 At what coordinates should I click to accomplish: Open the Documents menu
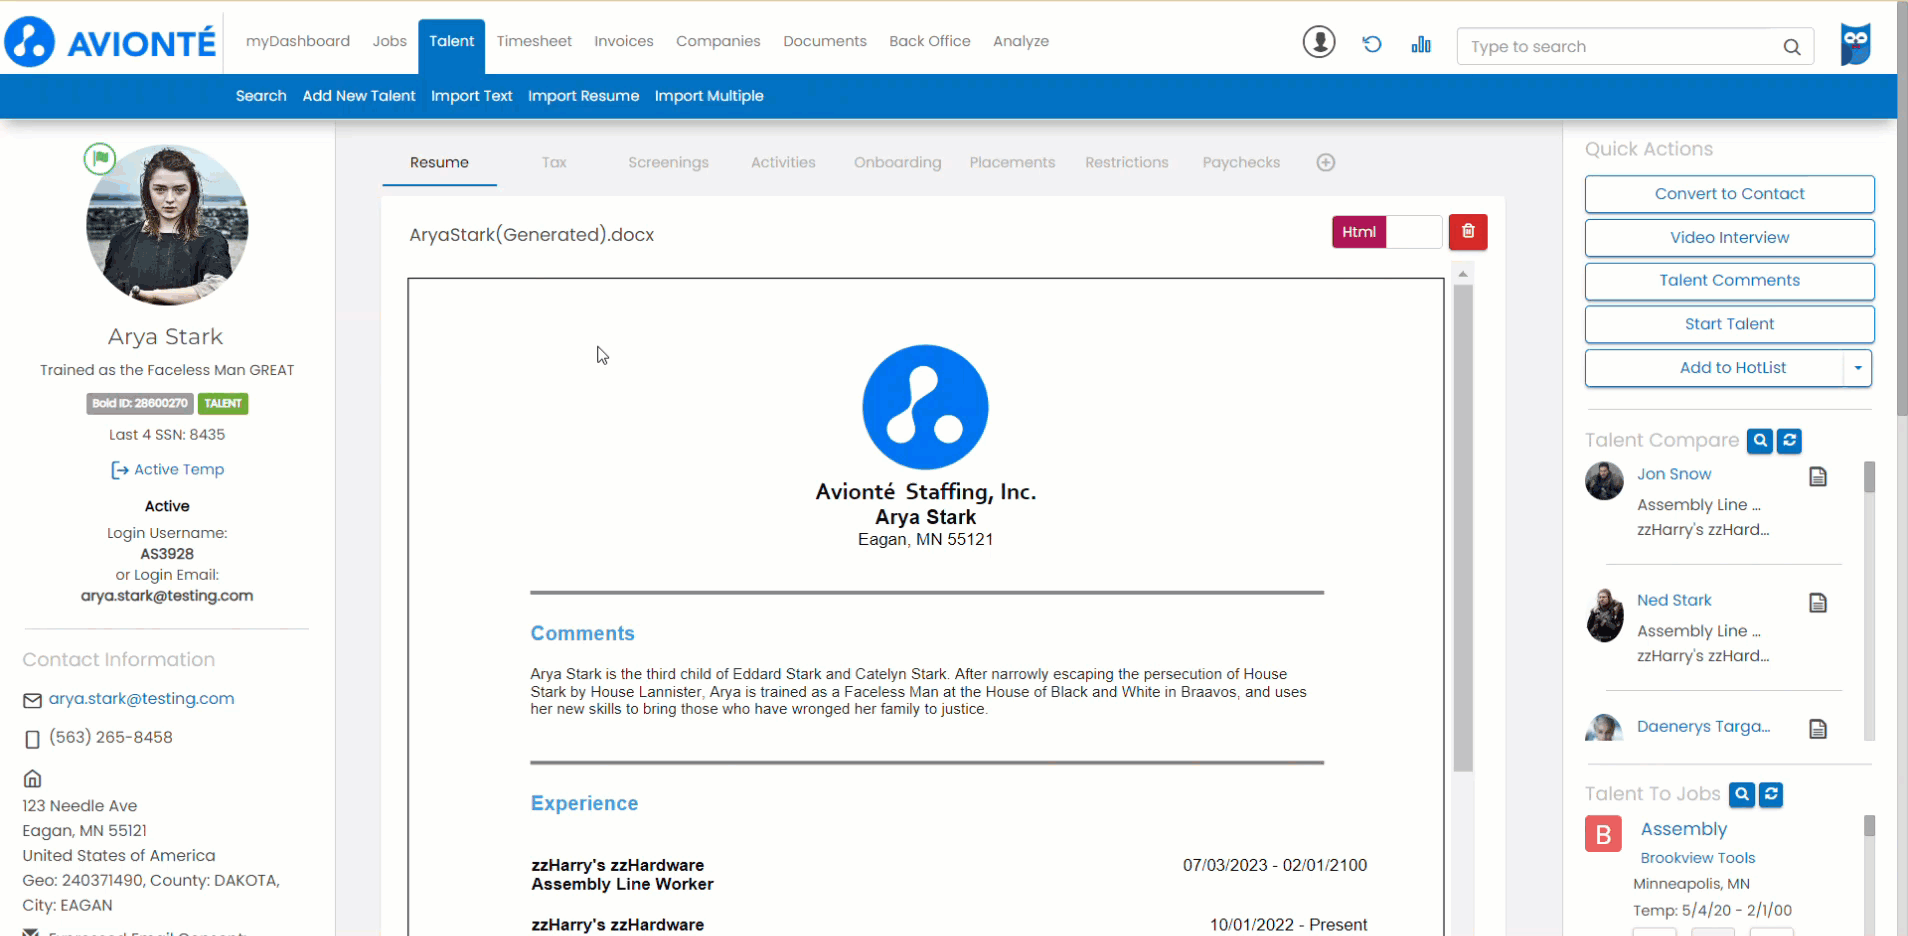click(x=825, y=41)
